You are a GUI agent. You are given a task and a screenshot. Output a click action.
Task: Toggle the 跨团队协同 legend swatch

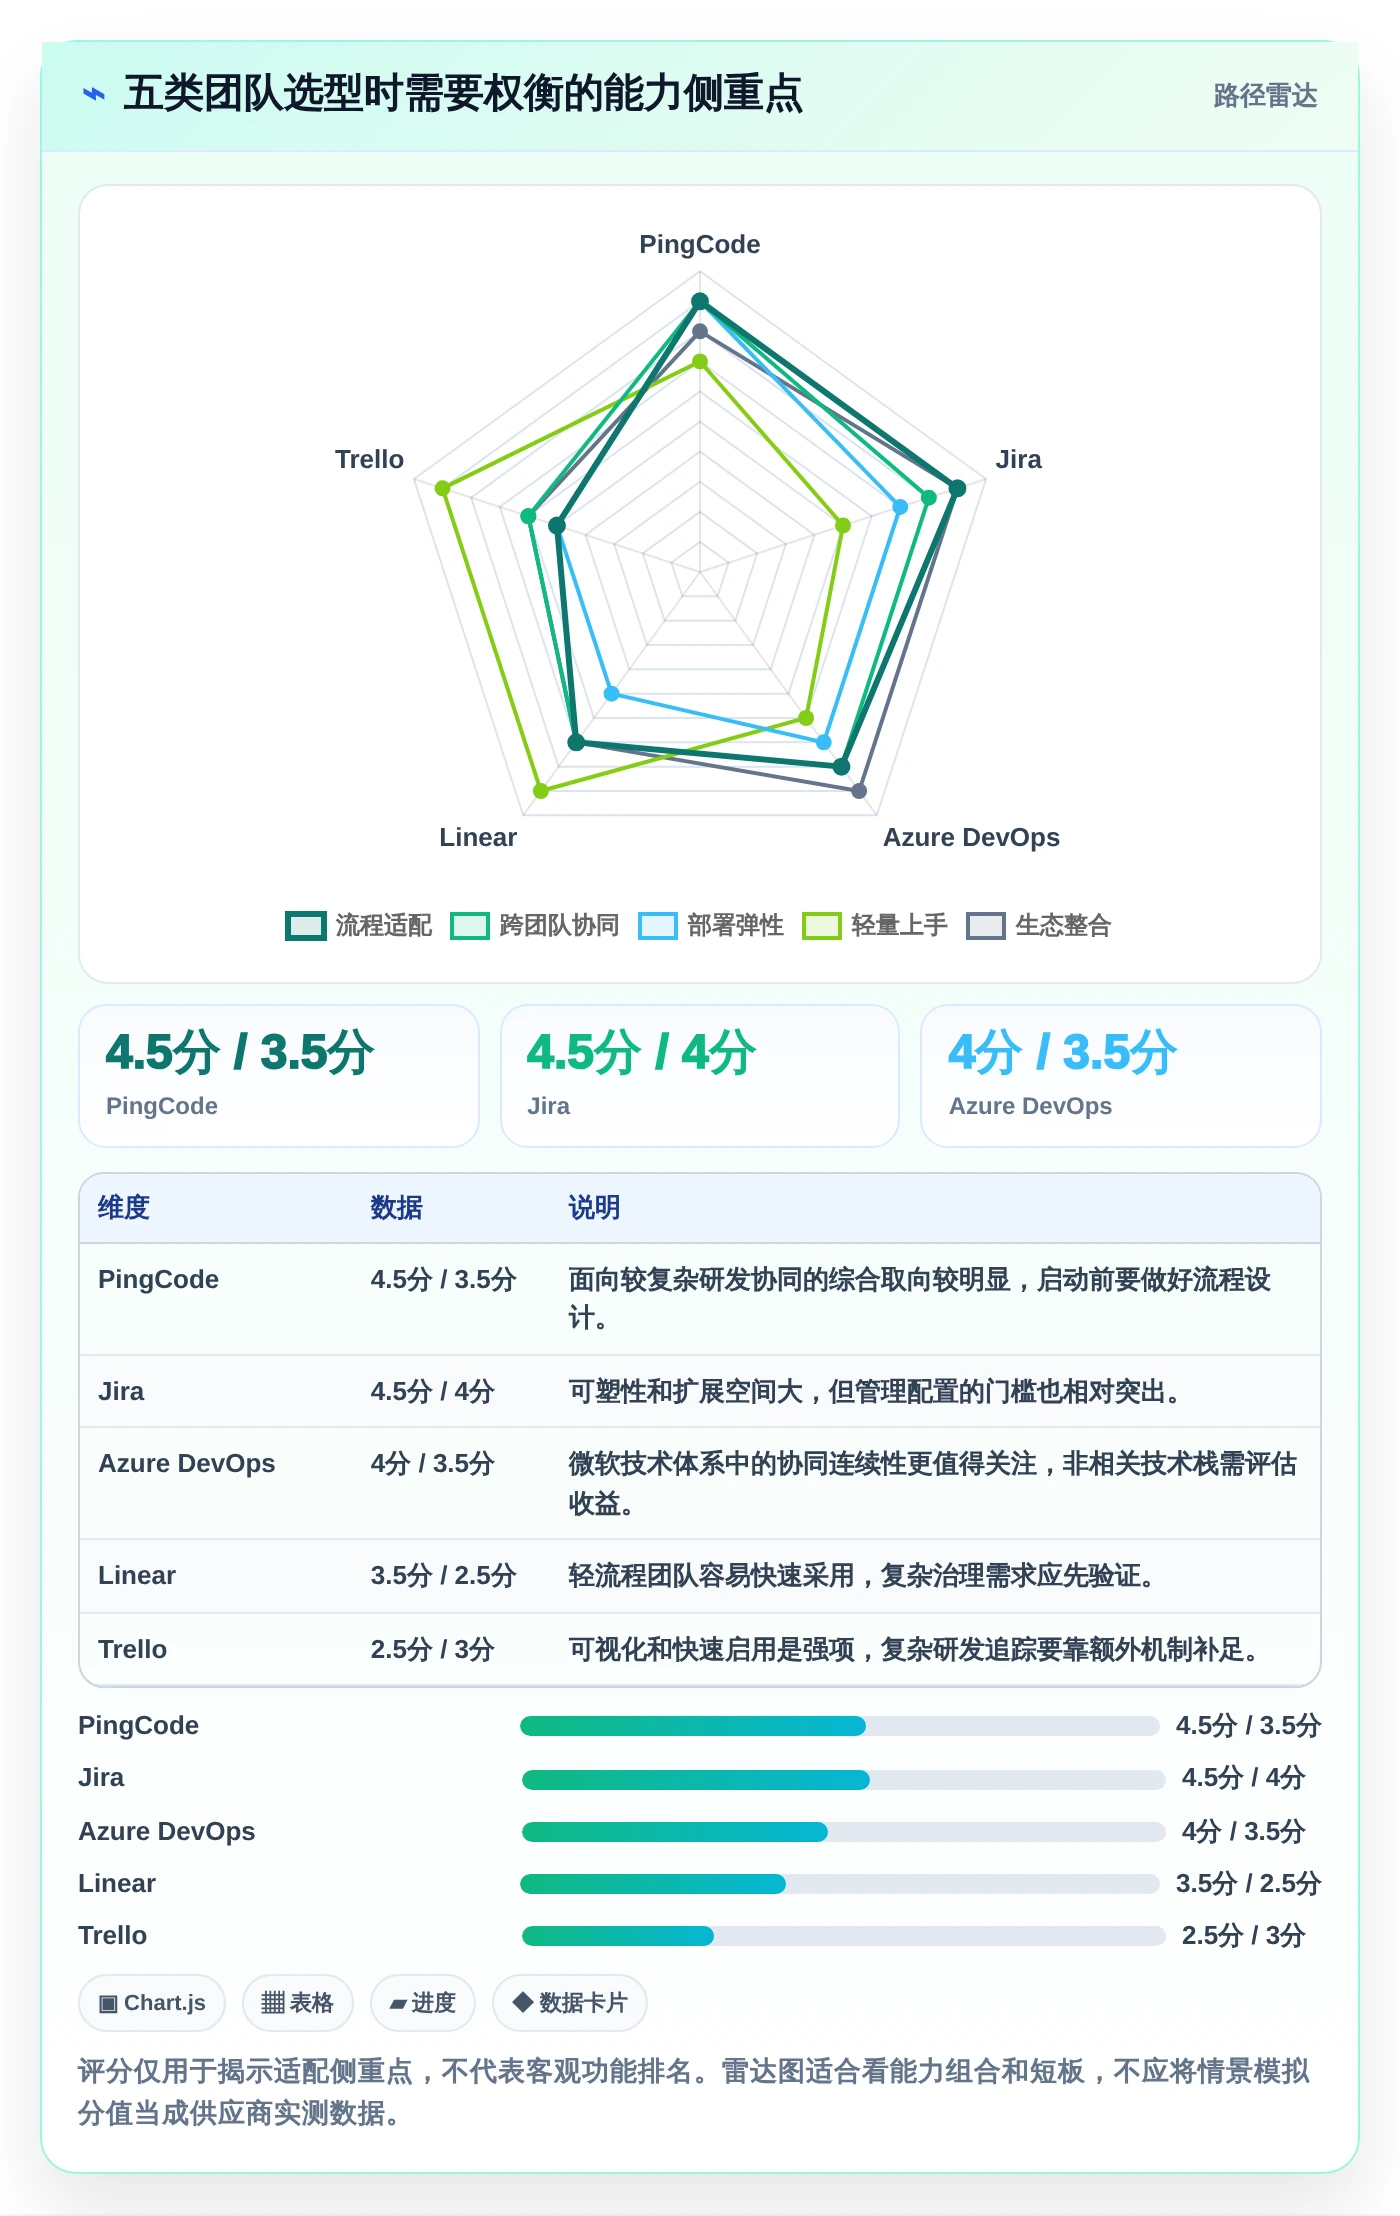pos(470,925)
